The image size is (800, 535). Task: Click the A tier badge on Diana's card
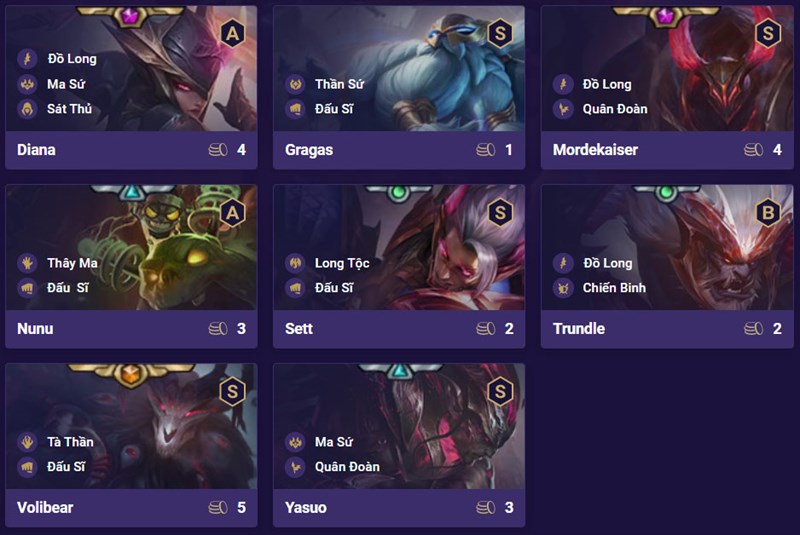pos(232,33)
